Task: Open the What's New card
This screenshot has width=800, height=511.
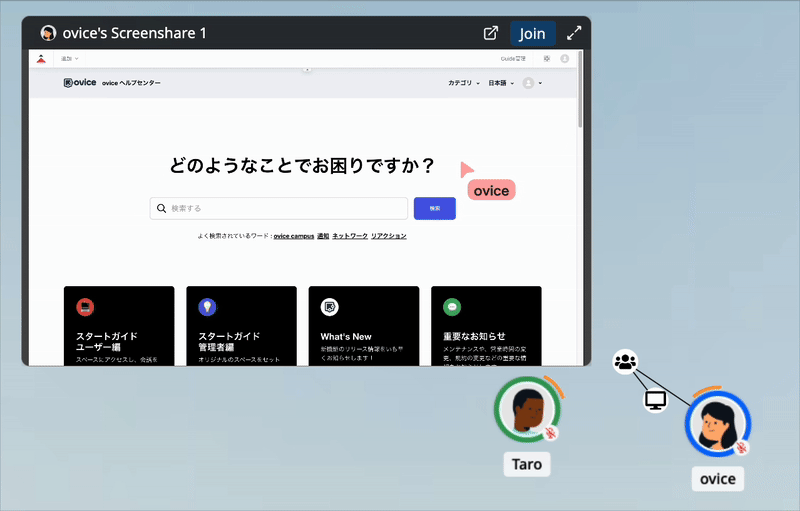Action: (x=364, y=326)
